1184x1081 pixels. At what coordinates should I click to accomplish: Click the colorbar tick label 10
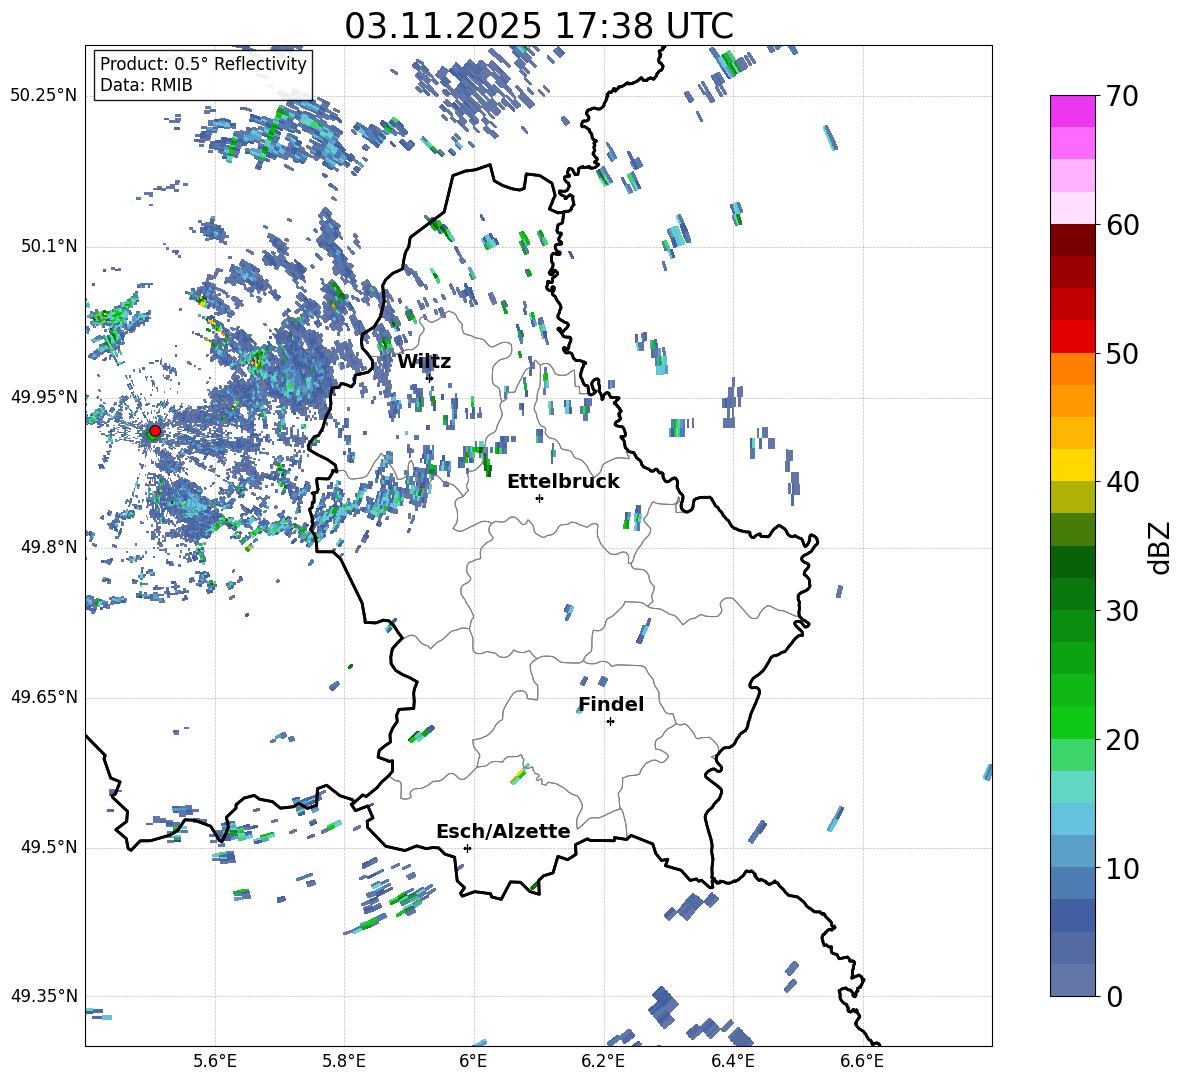point(1122,868)
